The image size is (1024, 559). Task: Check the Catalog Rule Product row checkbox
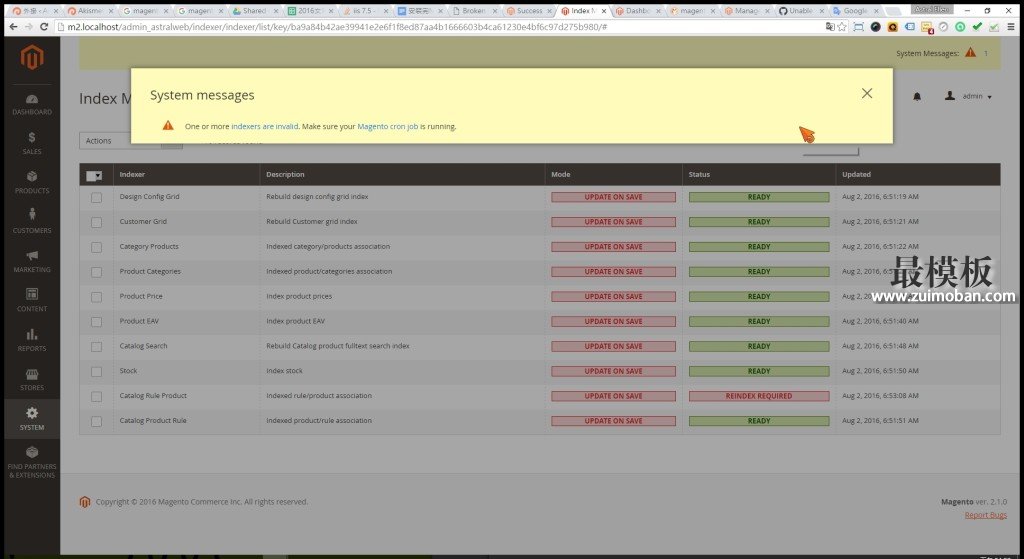click(x=97, y=396)
